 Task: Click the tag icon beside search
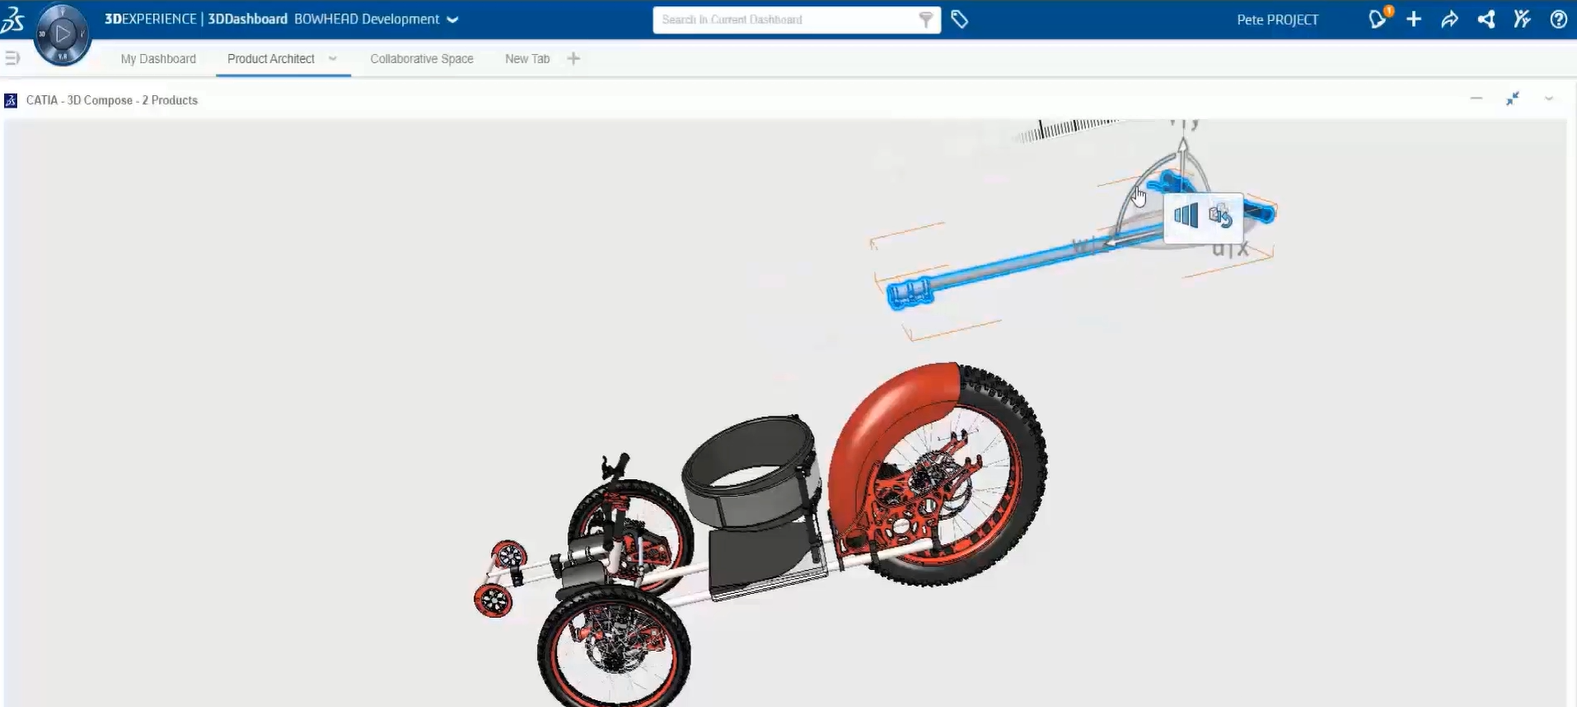click(959, 19)
